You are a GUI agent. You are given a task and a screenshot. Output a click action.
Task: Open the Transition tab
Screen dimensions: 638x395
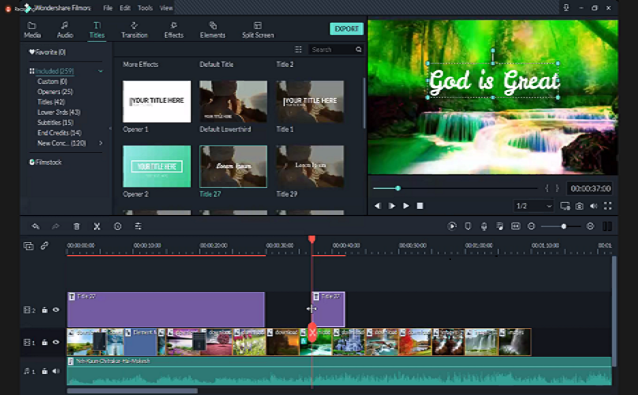click(x=134, y=30)
